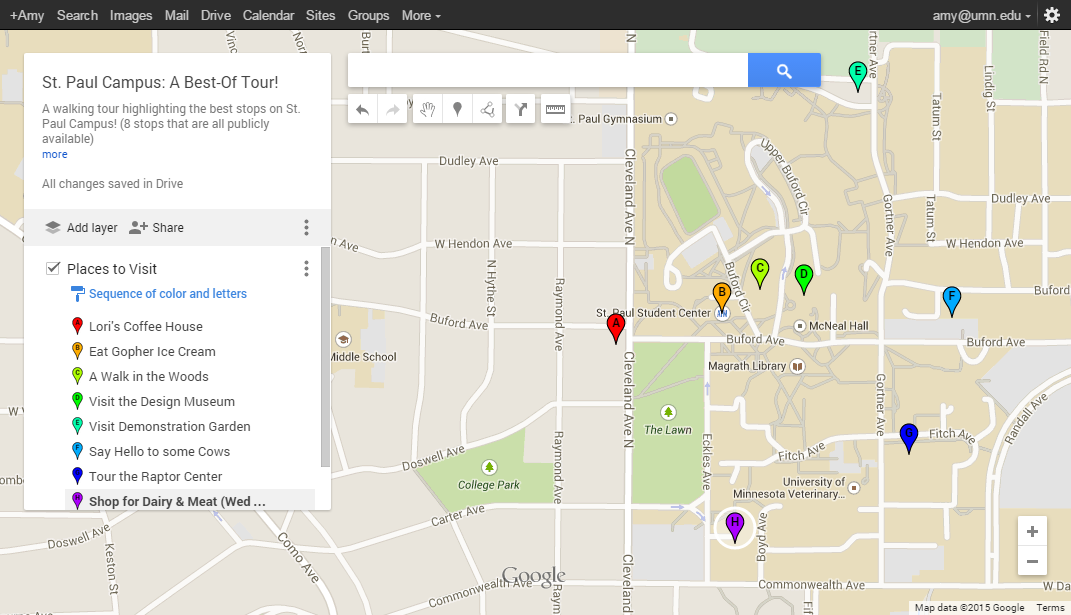The width and height of the screenshot is (1071, 615).
Task: Click the 'more' link in the description
Action: coord(54,153)
